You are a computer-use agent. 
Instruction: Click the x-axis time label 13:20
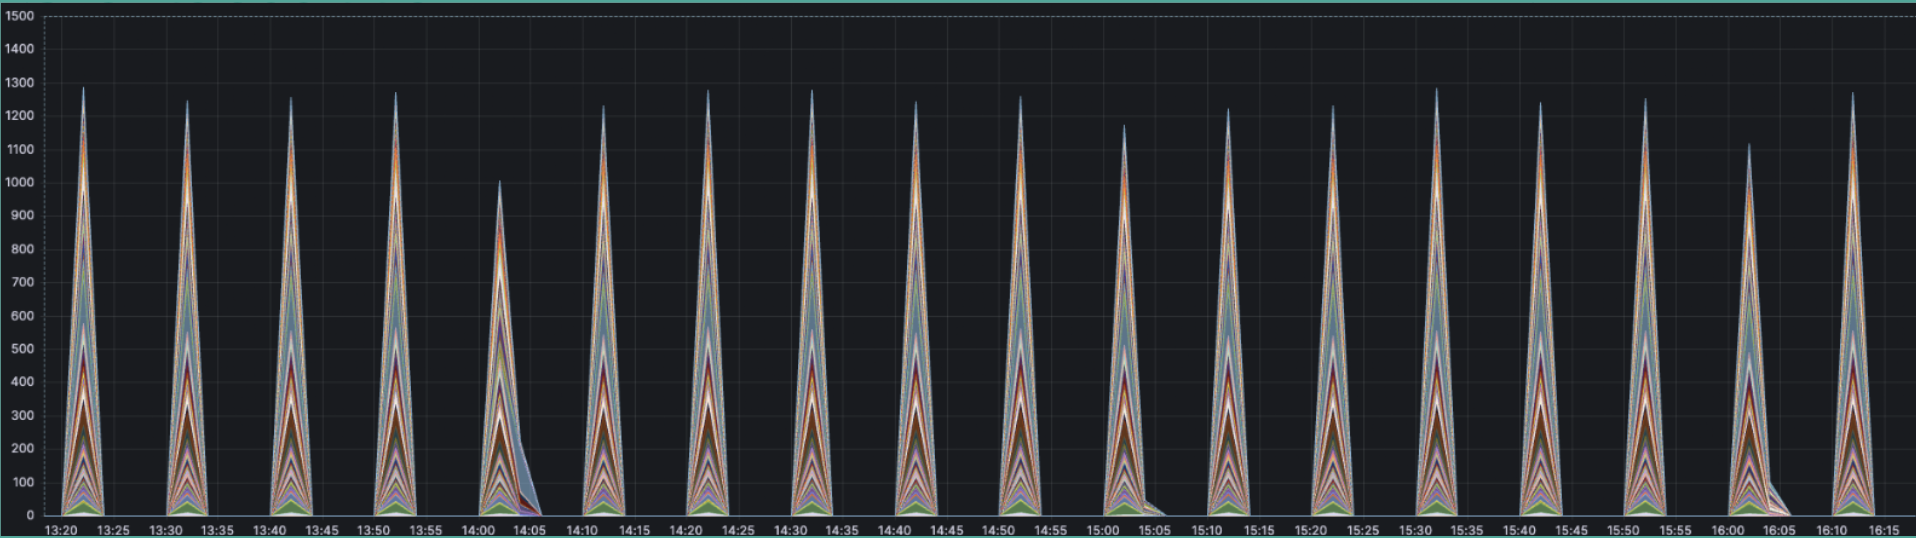(x=61, y=530)
